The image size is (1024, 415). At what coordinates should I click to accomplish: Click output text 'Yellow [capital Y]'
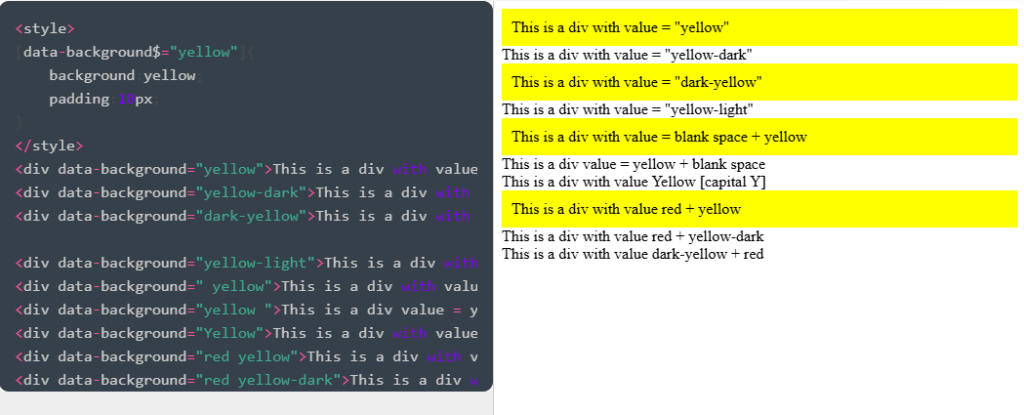pyautogui.click(x=633, y=181)
